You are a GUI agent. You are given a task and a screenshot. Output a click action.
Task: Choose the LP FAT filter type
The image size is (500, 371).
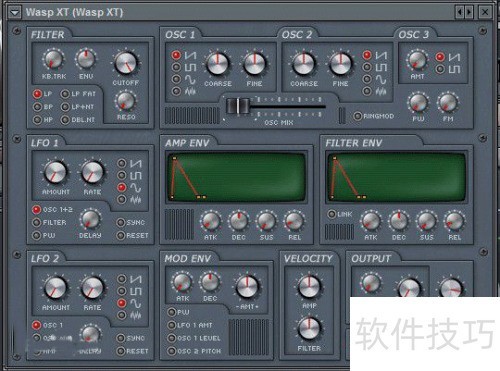65,94
